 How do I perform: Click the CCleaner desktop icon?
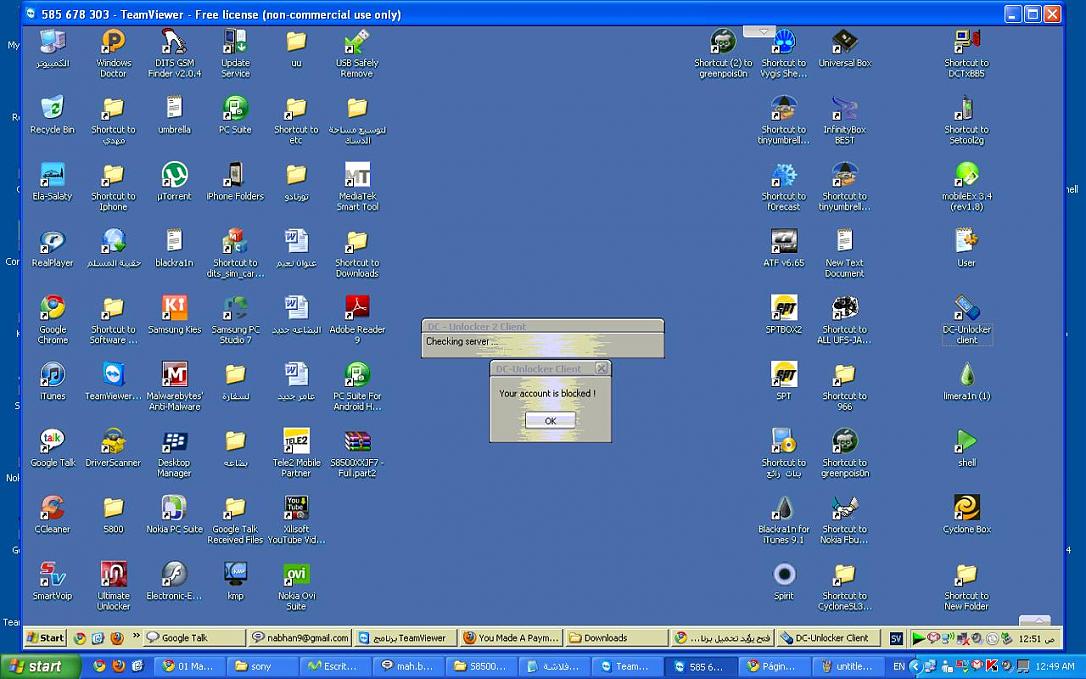[x=52, y=509]
